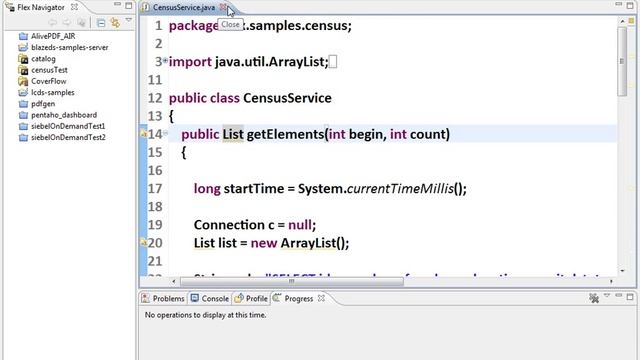The width and height of the screenshot is (640, 360).
Task: Click 'No operations to display at this time.' text
Action: coord(205,315)
